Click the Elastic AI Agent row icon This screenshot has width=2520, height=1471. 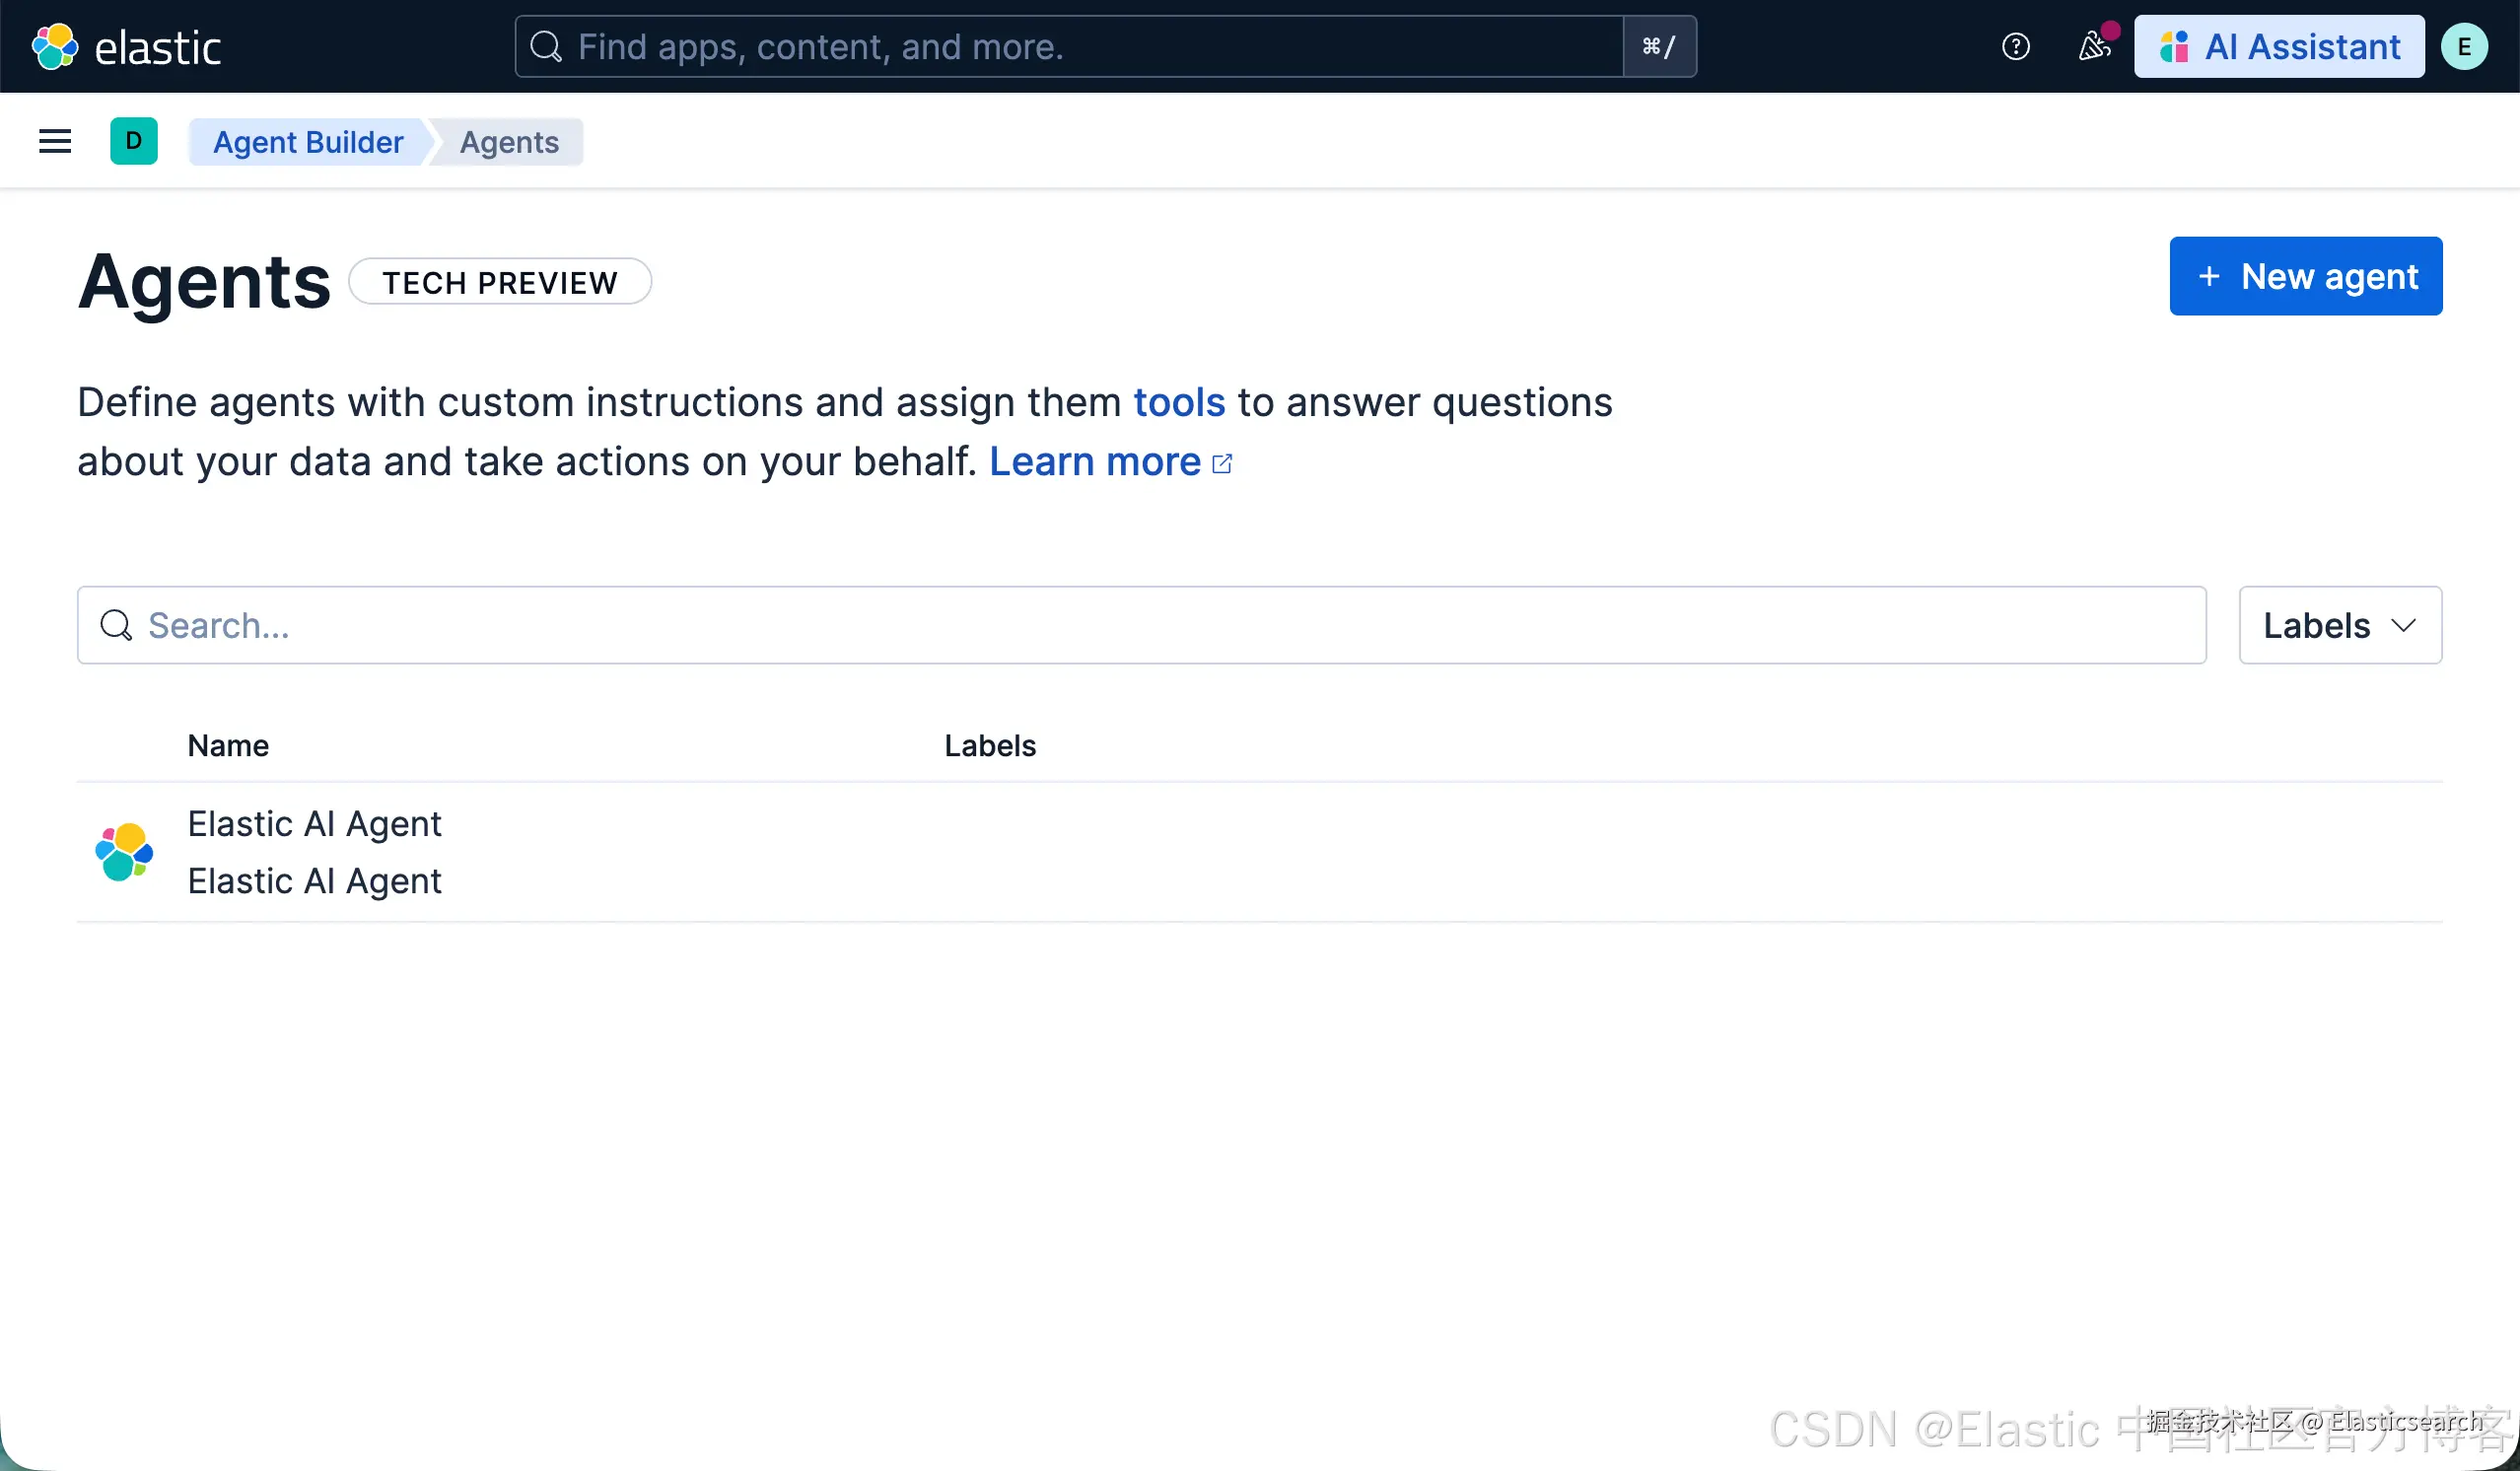(124, 851)
